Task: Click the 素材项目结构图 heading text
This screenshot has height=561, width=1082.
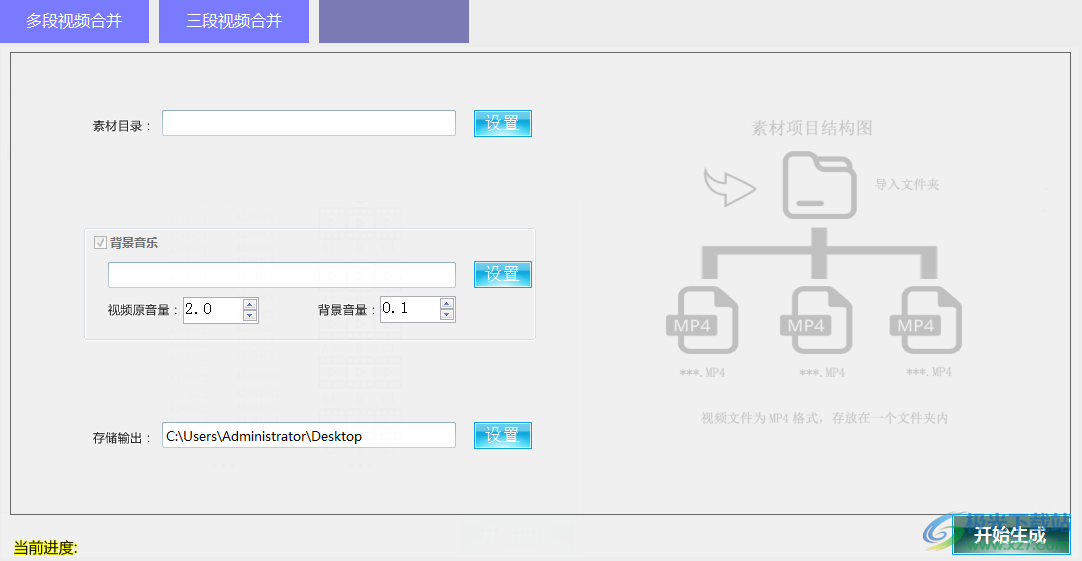Action: click(812, 128)
